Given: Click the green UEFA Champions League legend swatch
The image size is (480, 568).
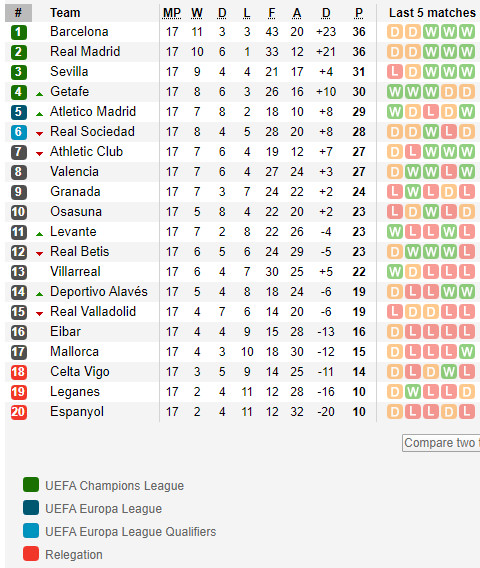Looking at the screenshot, I should (31, 485).
